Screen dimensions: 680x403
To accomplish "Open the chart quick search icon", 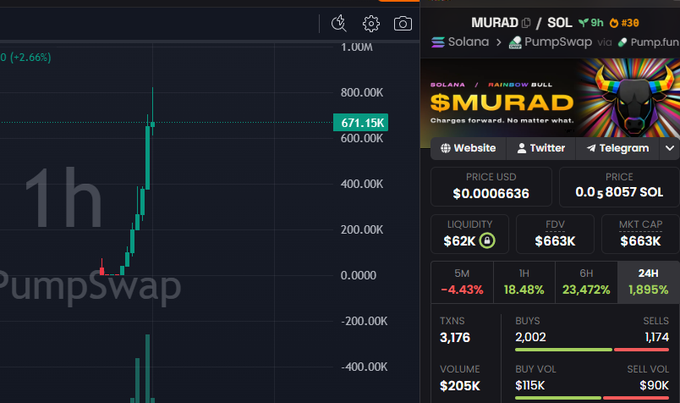I will (x=339, y=23).
